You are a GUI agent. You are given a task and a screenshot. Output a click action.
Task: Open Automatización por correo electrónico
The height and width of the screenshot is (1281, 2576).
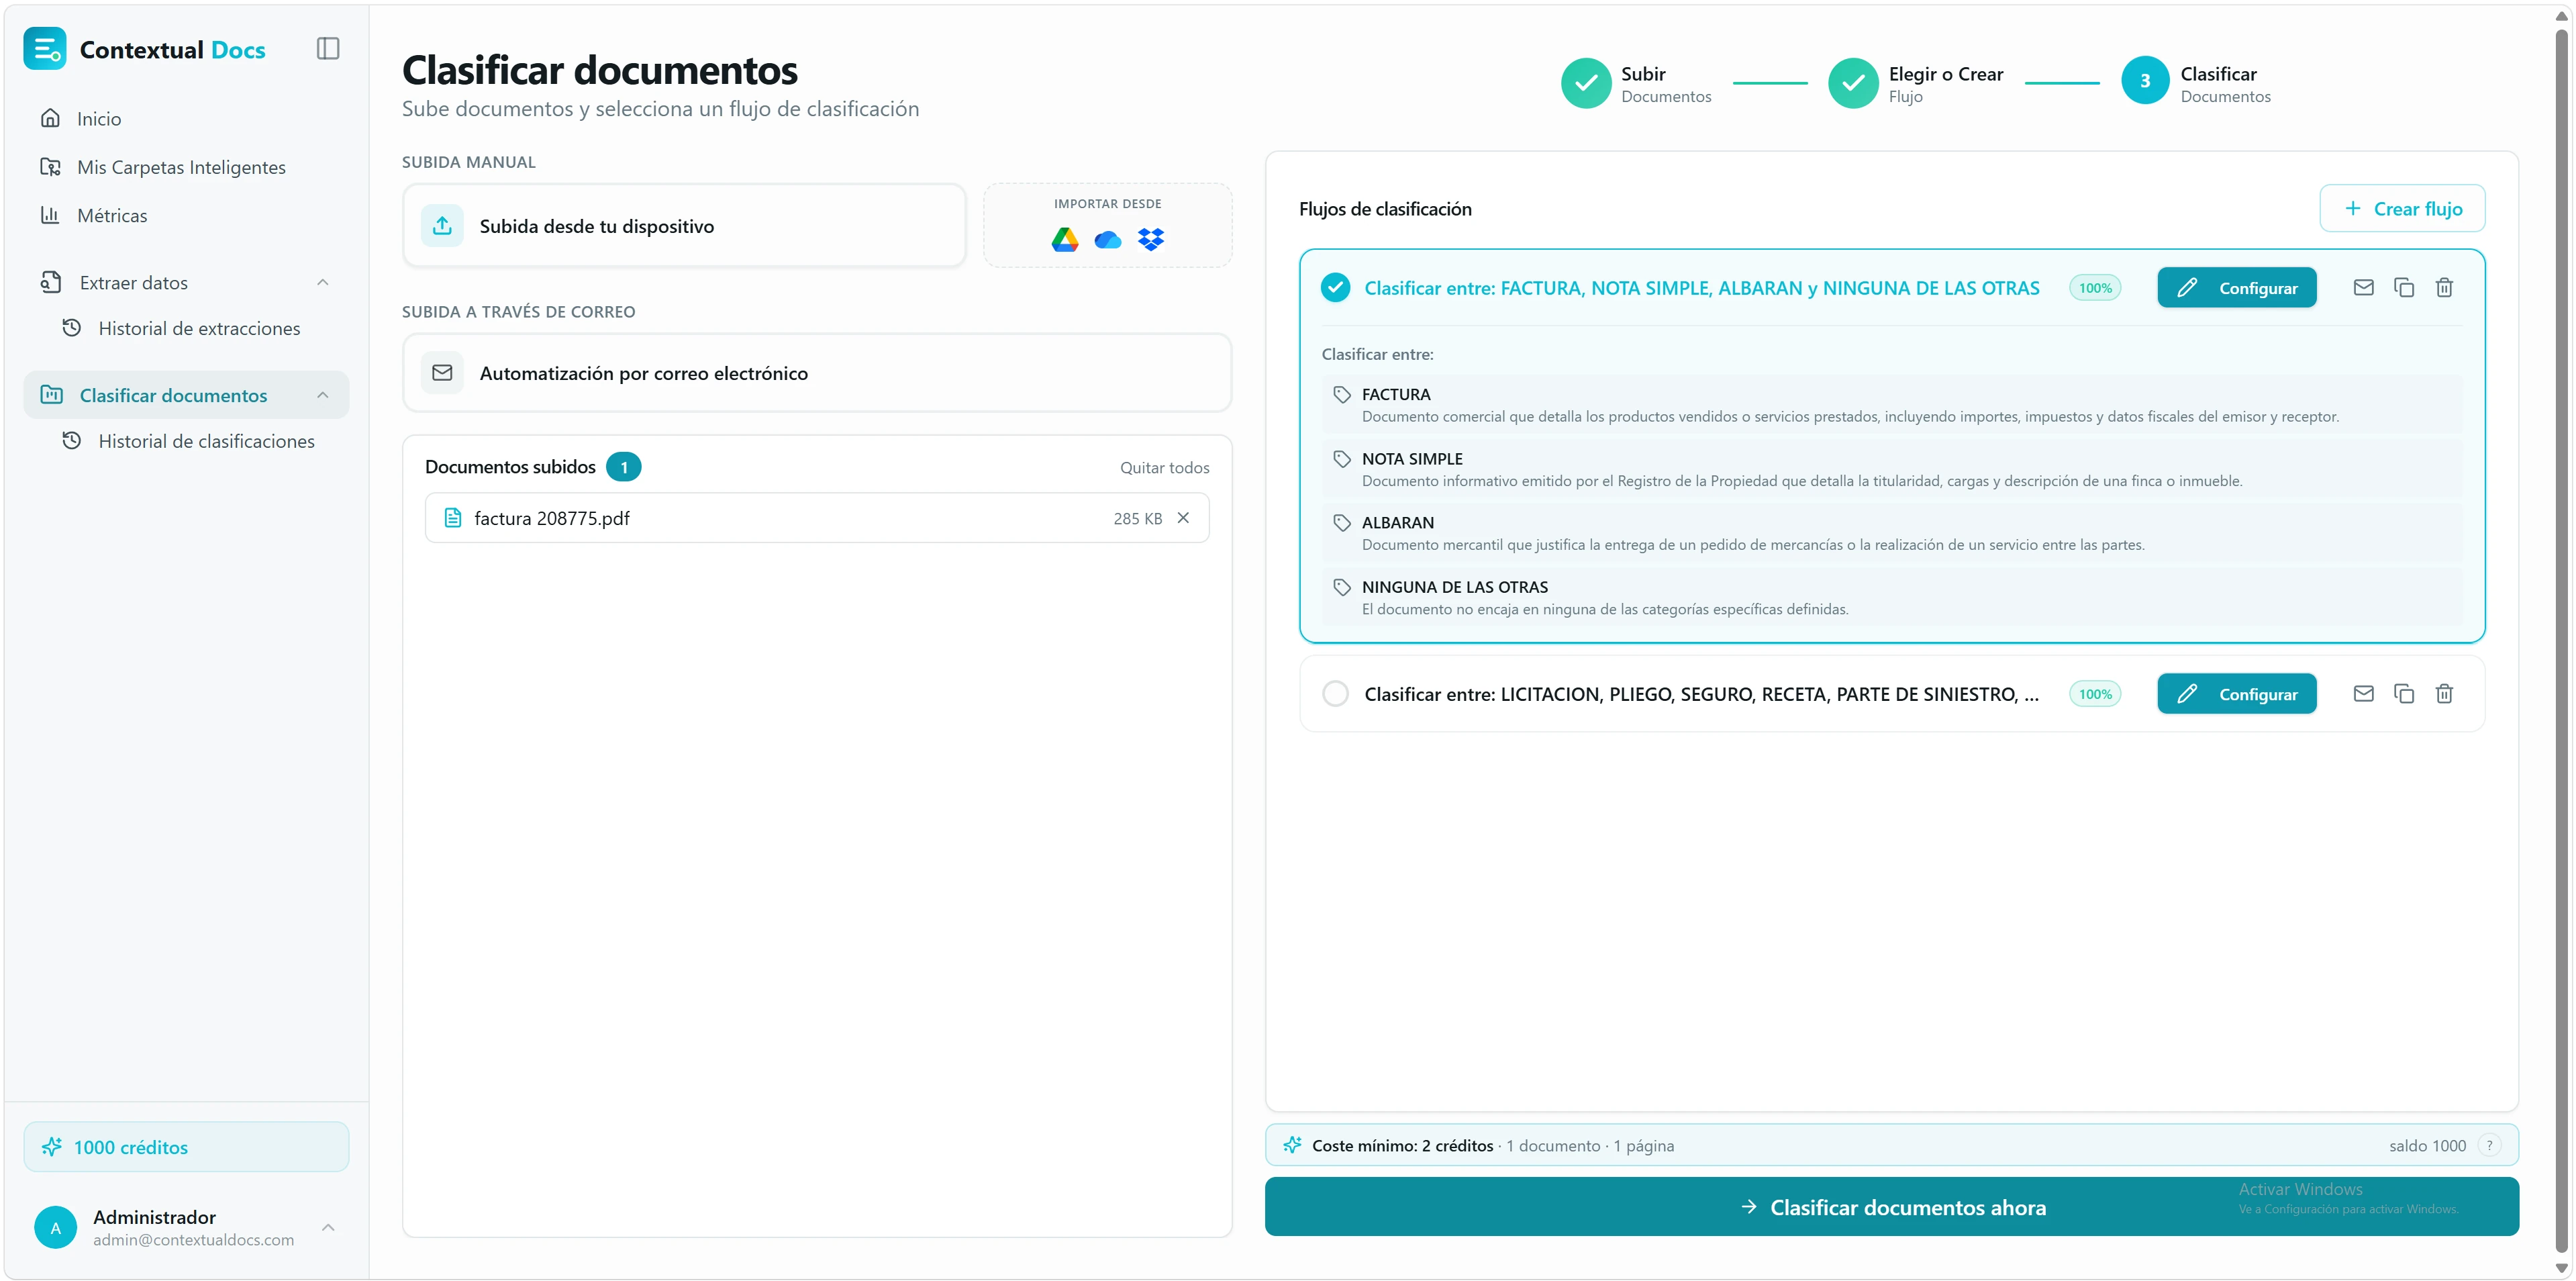click(817, 373)
